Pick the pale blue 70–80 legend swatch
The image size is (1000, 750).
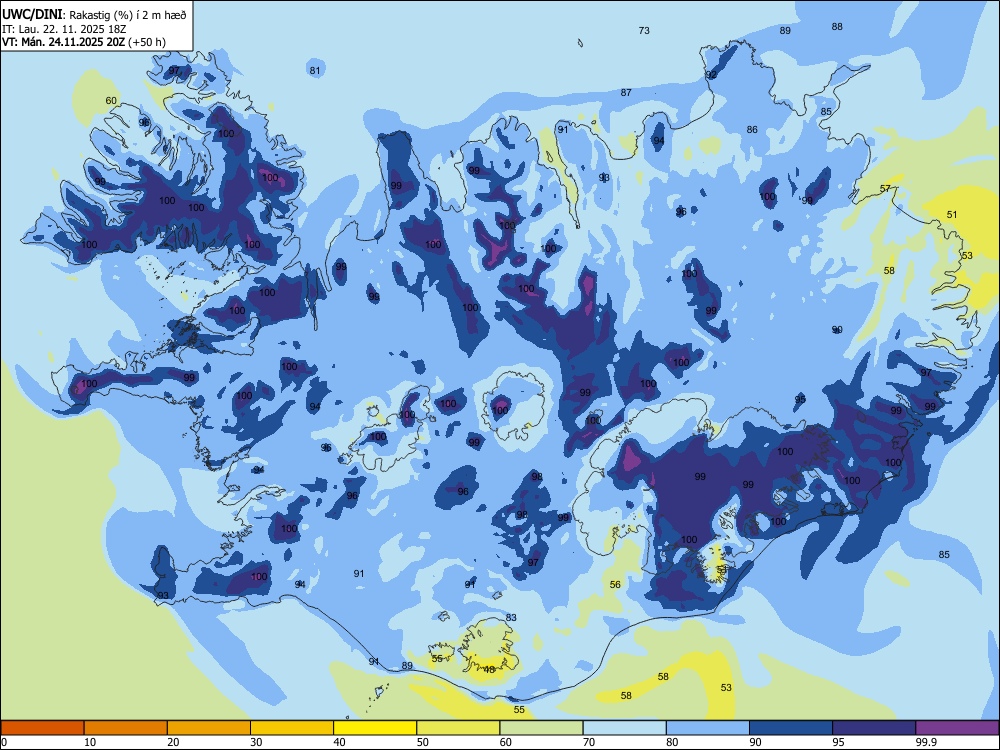(x=624, y=728)
